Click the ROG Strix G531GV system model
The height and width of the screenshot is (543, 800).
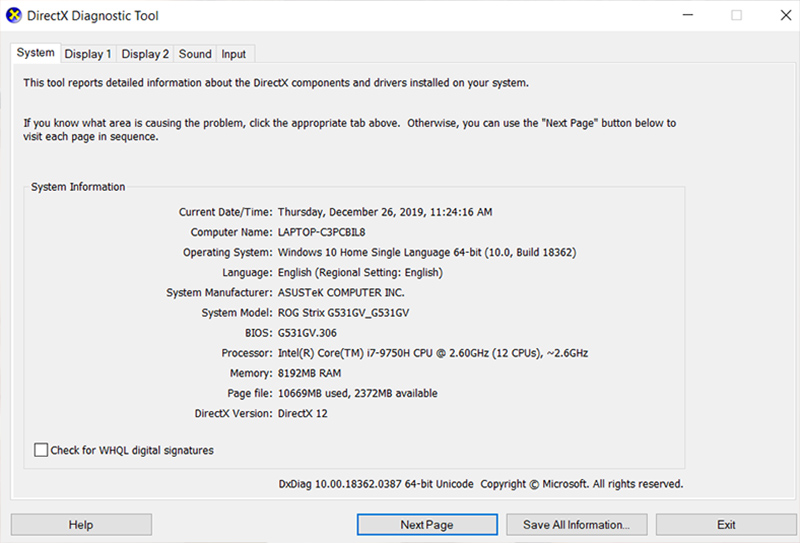(x=343, y=313)
